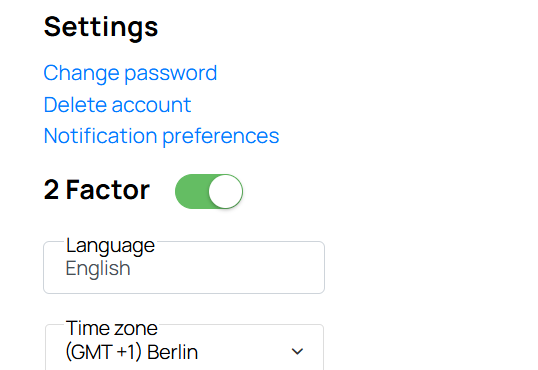Click the white knob of the 2 Factor switch
Screen dimensions: 538x370
(x=225, y=191)
